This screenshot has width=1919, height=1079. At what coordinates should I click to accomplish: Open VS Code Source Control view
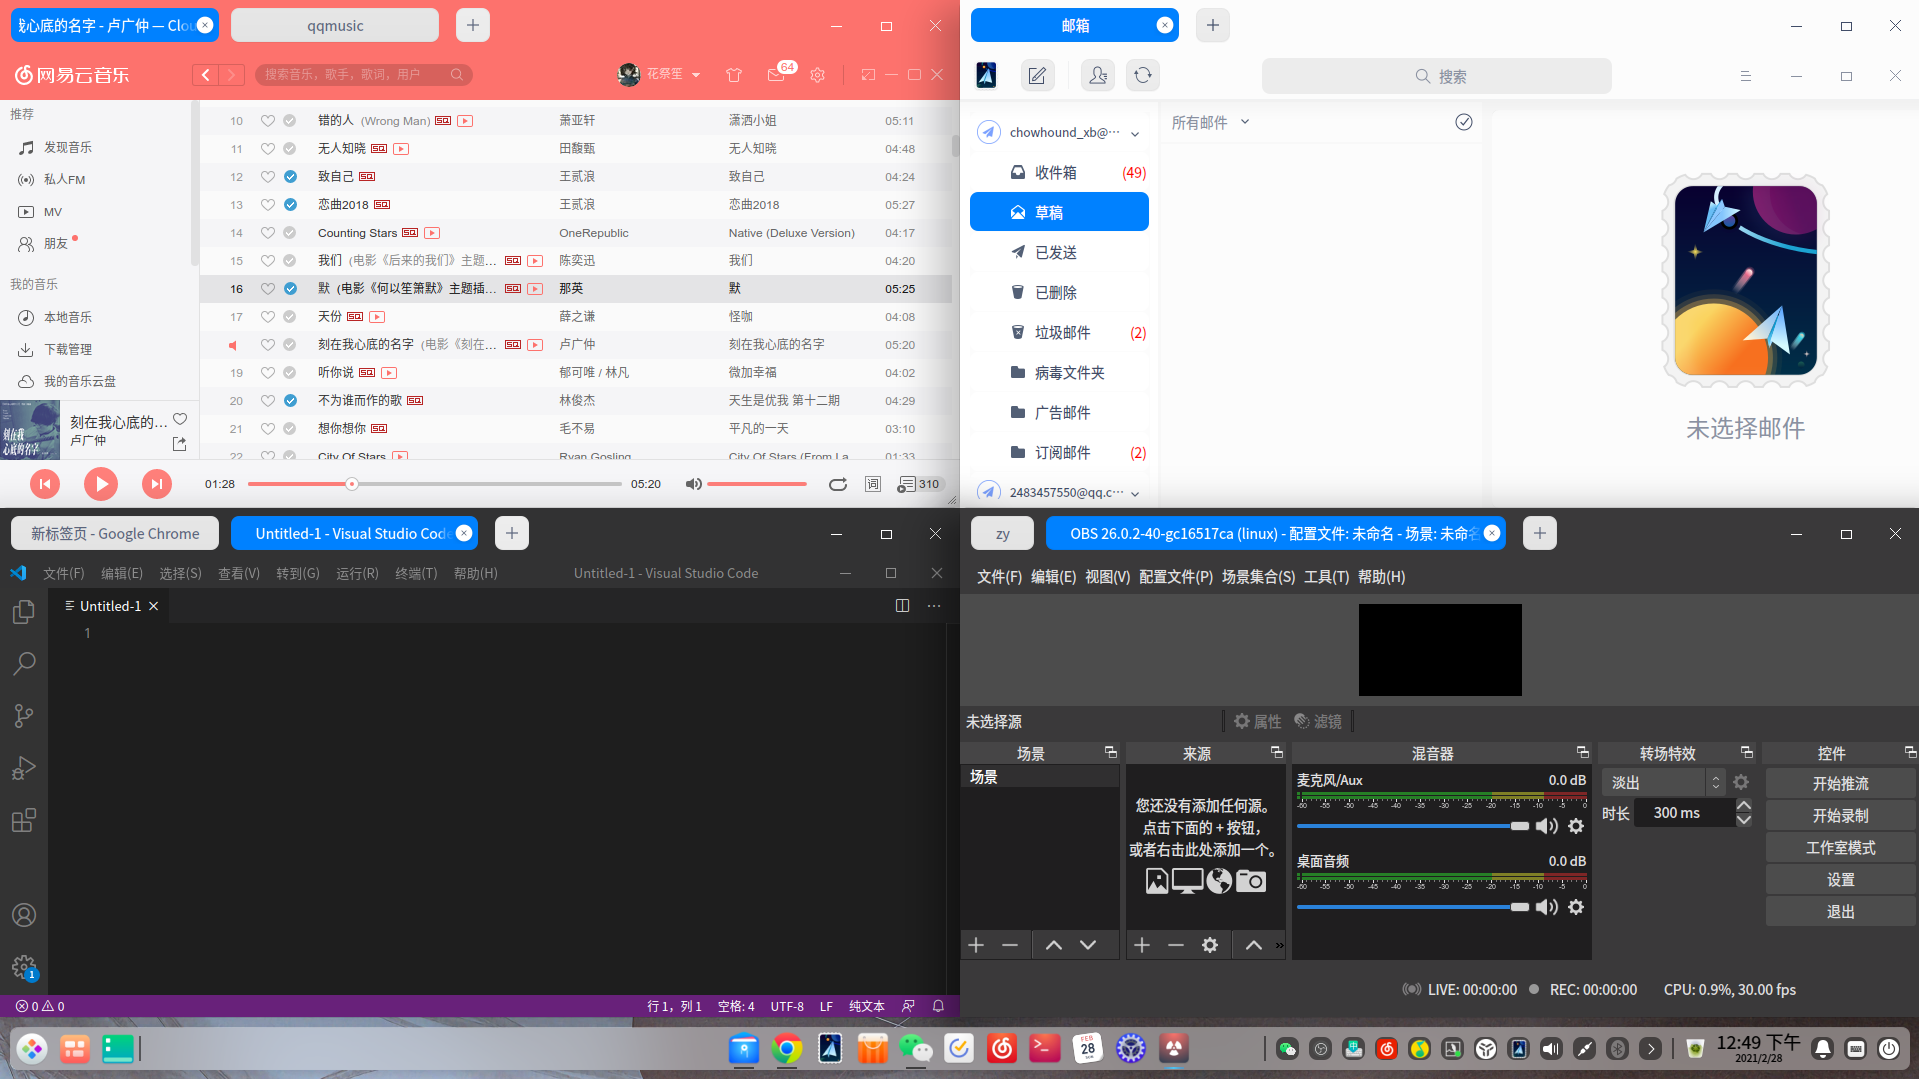24,716
